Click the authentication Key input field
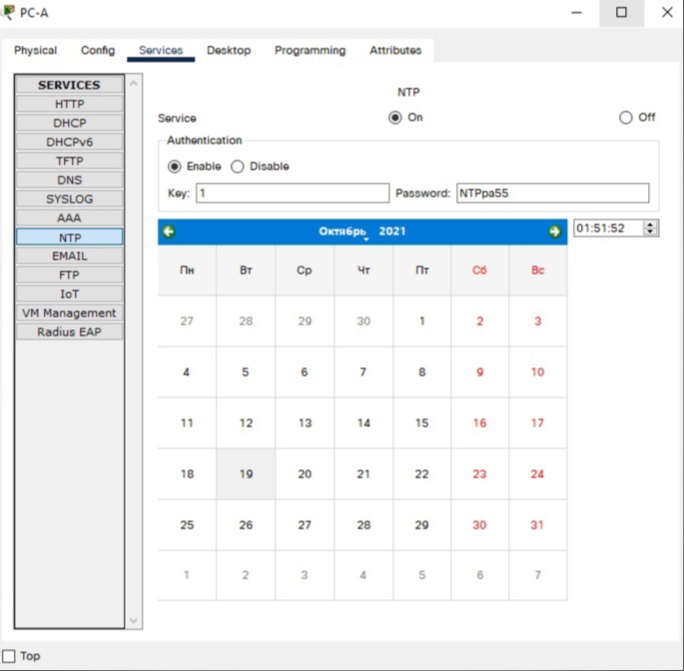Image resolution: width=684 pixels, height=671 pixels. pos(292,193)
